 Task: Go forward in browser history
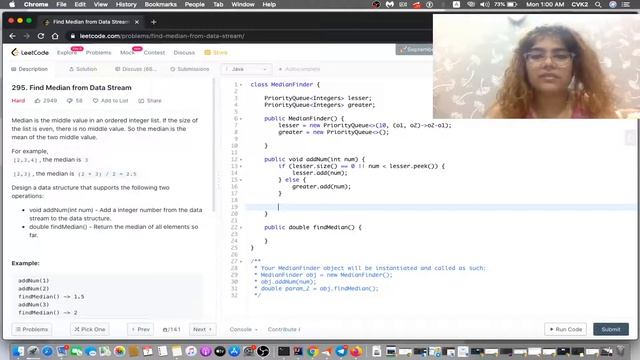pos(27,36)
